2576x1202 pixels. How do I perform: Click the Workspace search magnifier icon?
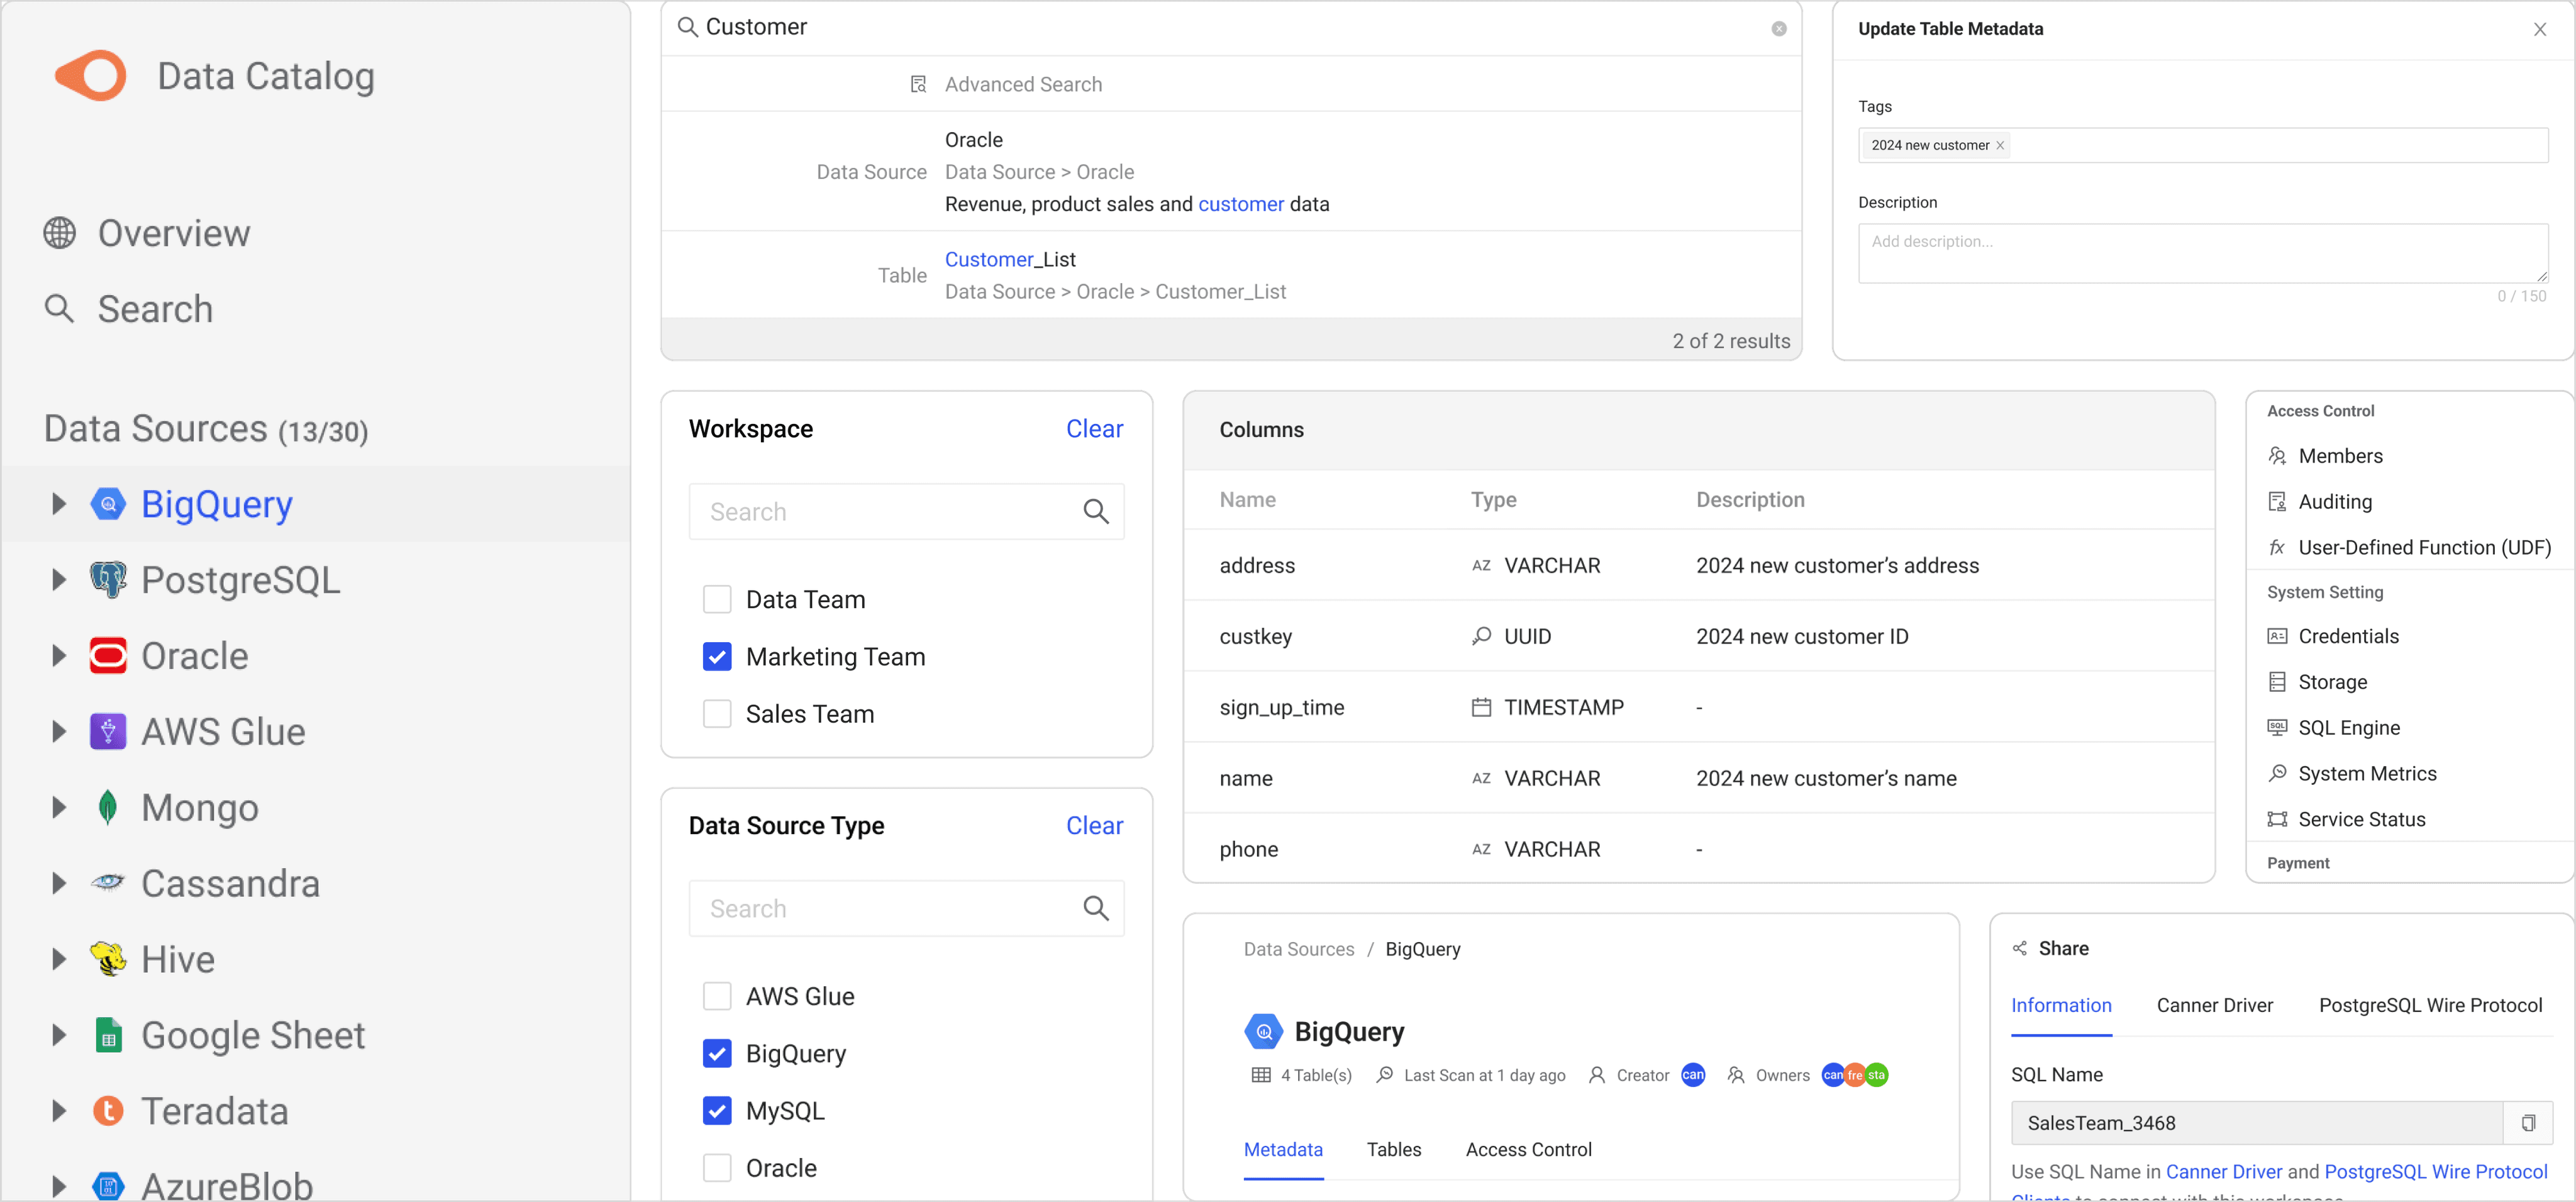[1095, 512]
